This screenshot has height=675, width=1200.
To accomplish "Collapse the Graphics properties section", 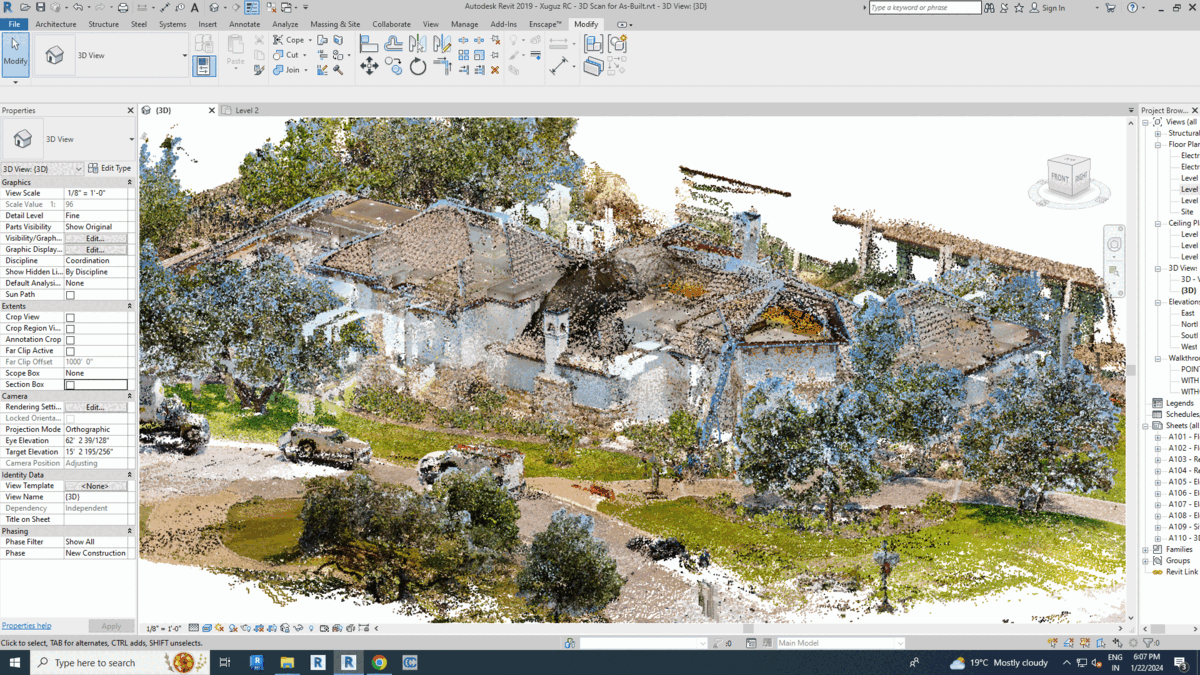I will tap(129, 183).
